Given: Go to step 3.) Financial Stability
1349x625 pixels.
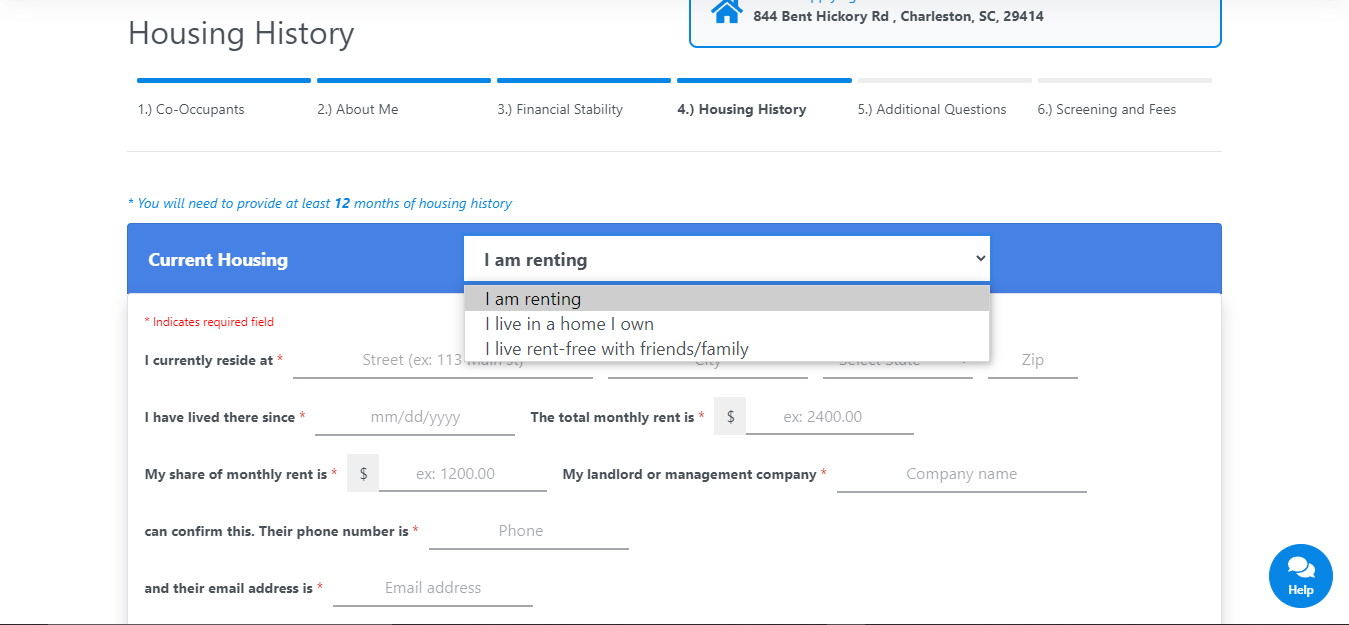Looking at the screenshot, I should pyautogui.click(x=560, y=109).
